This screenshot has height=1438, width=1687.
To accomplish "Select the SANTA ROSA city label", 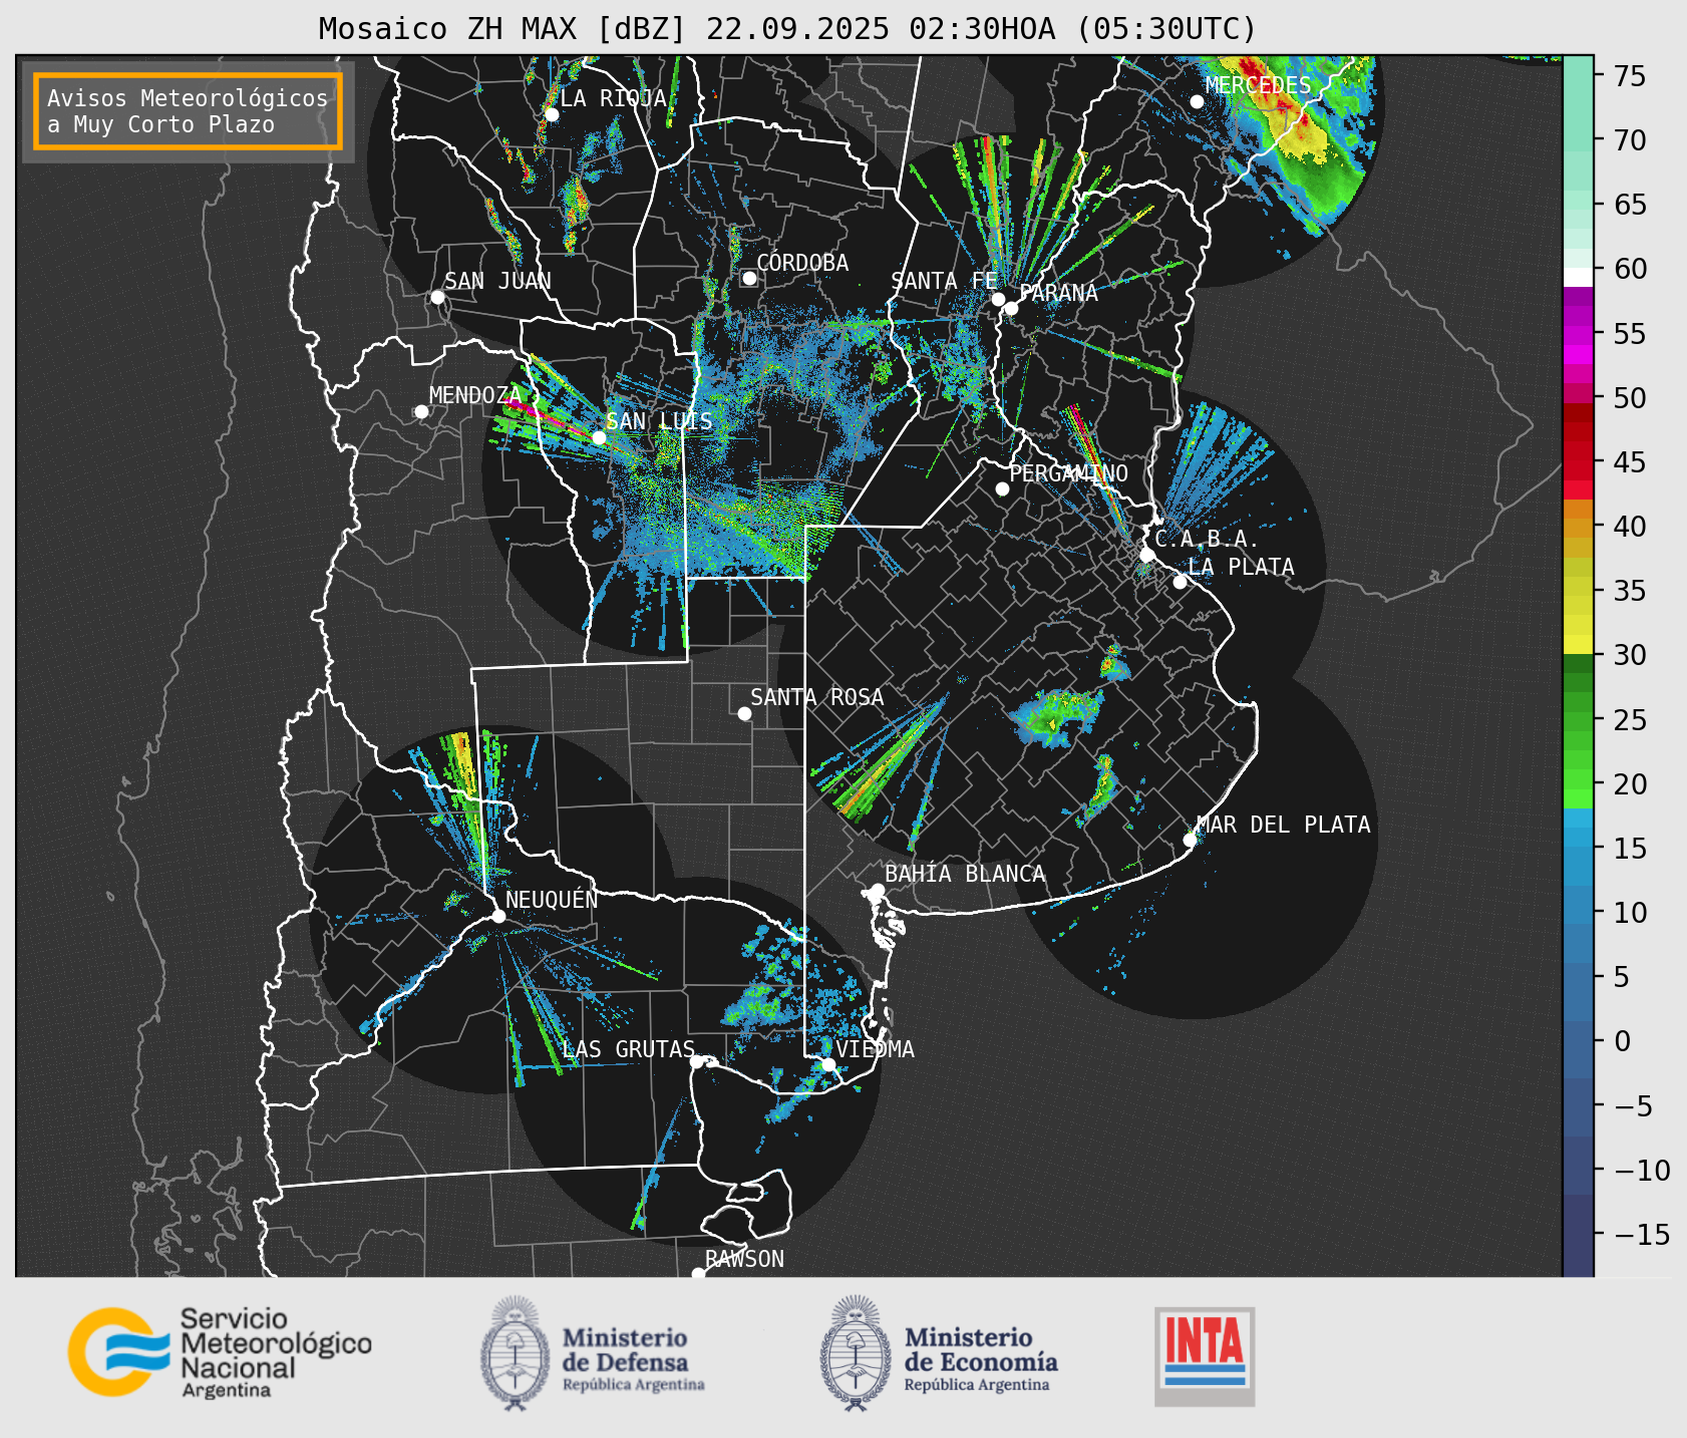I will click(x=817, y=697).
